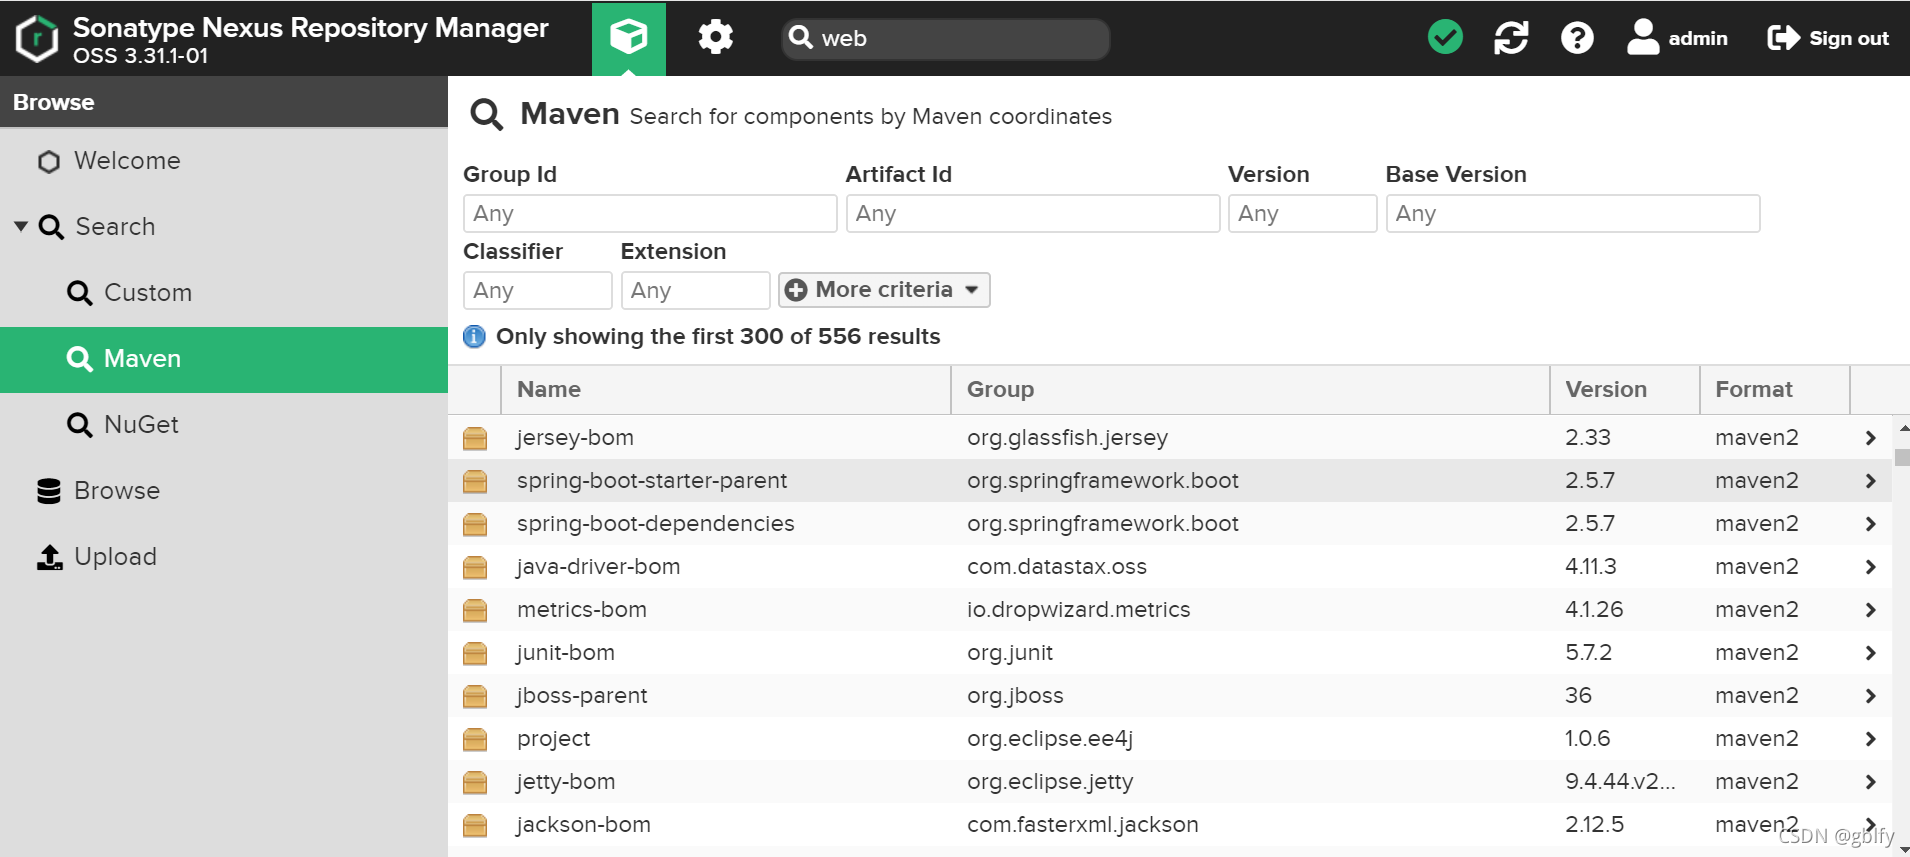Click the Artifact Id input field

1033,213
